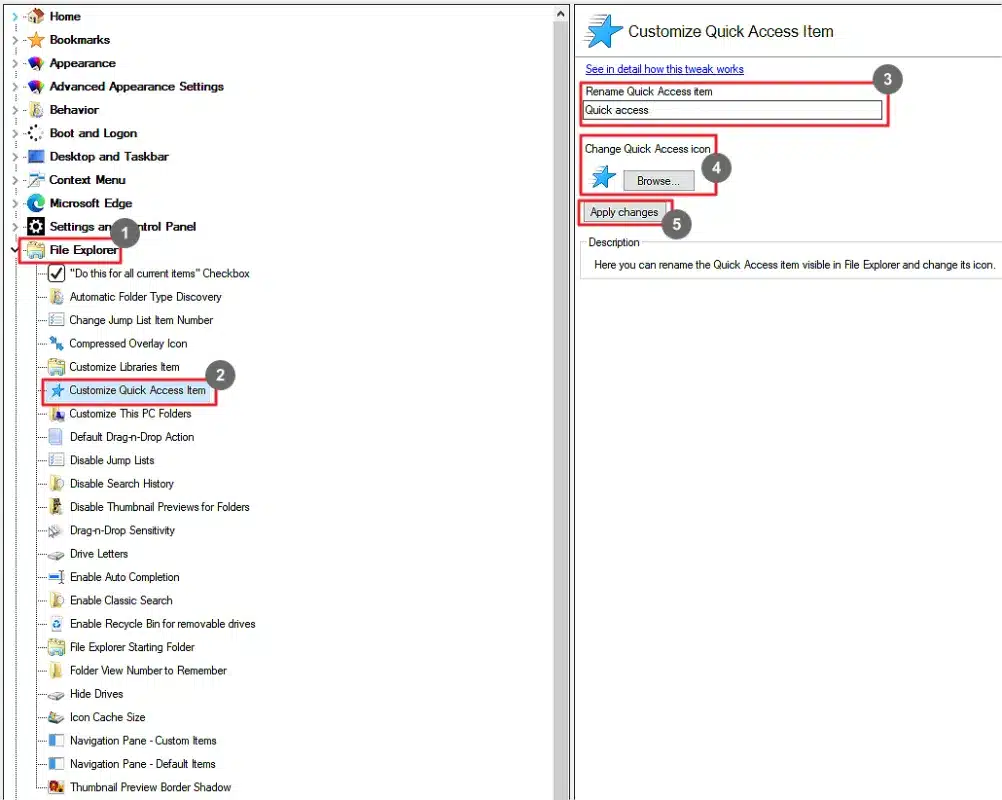
Task: Click the Icon Cache Size icon
Action: coord(56,717)
